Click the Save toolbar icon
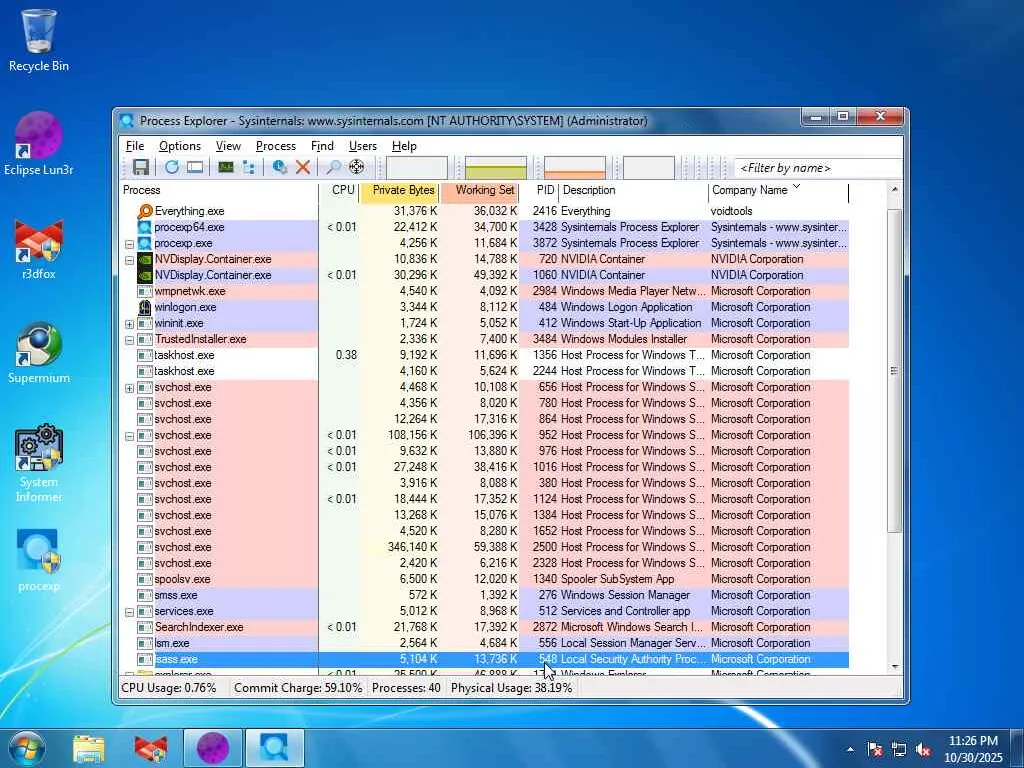The image size is (1024, 768). 140,167
